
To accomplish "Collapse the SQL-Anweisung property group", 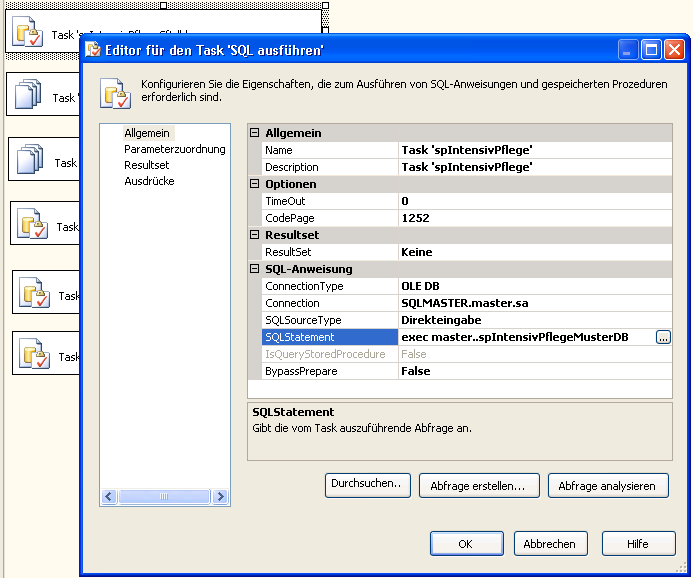I will [254, 269].
